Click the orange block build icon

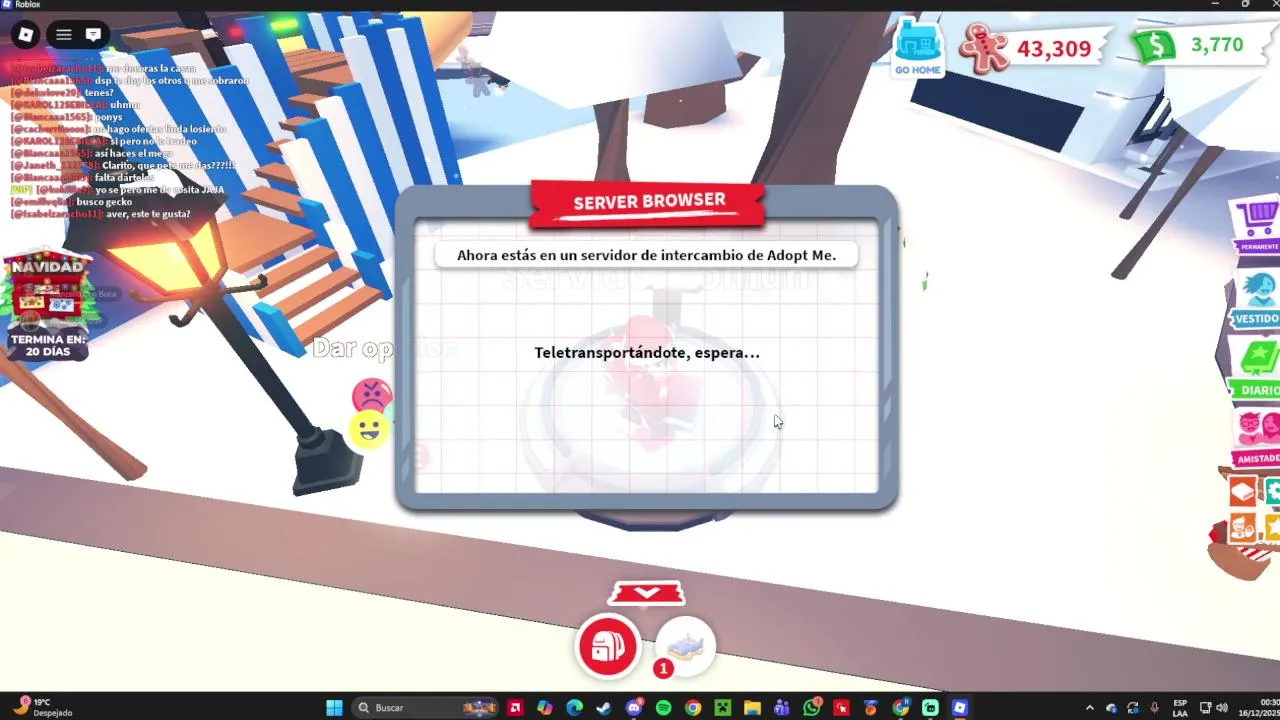[x=1243, y=492]
